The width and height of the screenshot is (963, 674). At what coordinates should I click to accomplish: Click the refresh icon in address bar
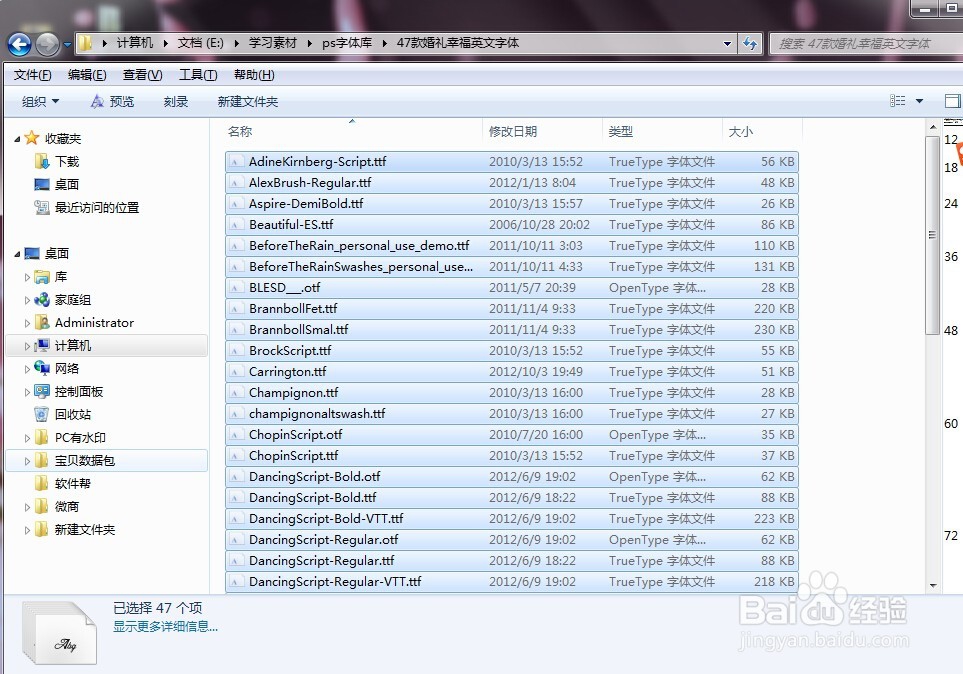[x=750, y=43]
